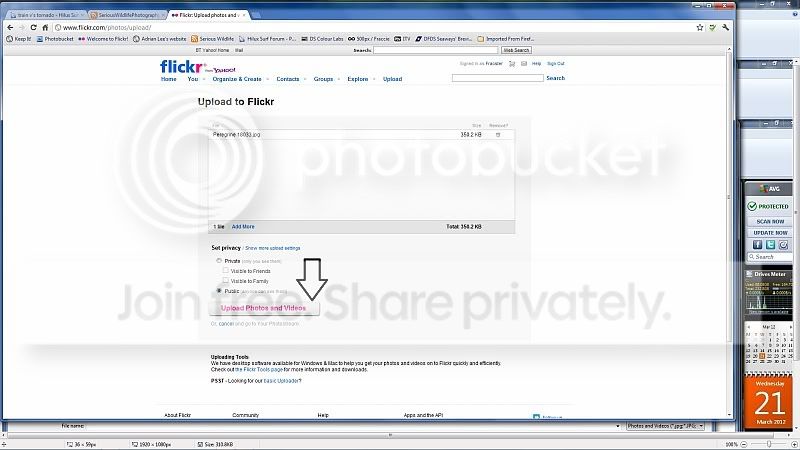Viewport: 800px width, 450px height.
Task: Open the Welcome to Flickr! bookmark
Action: click(103, 39)
